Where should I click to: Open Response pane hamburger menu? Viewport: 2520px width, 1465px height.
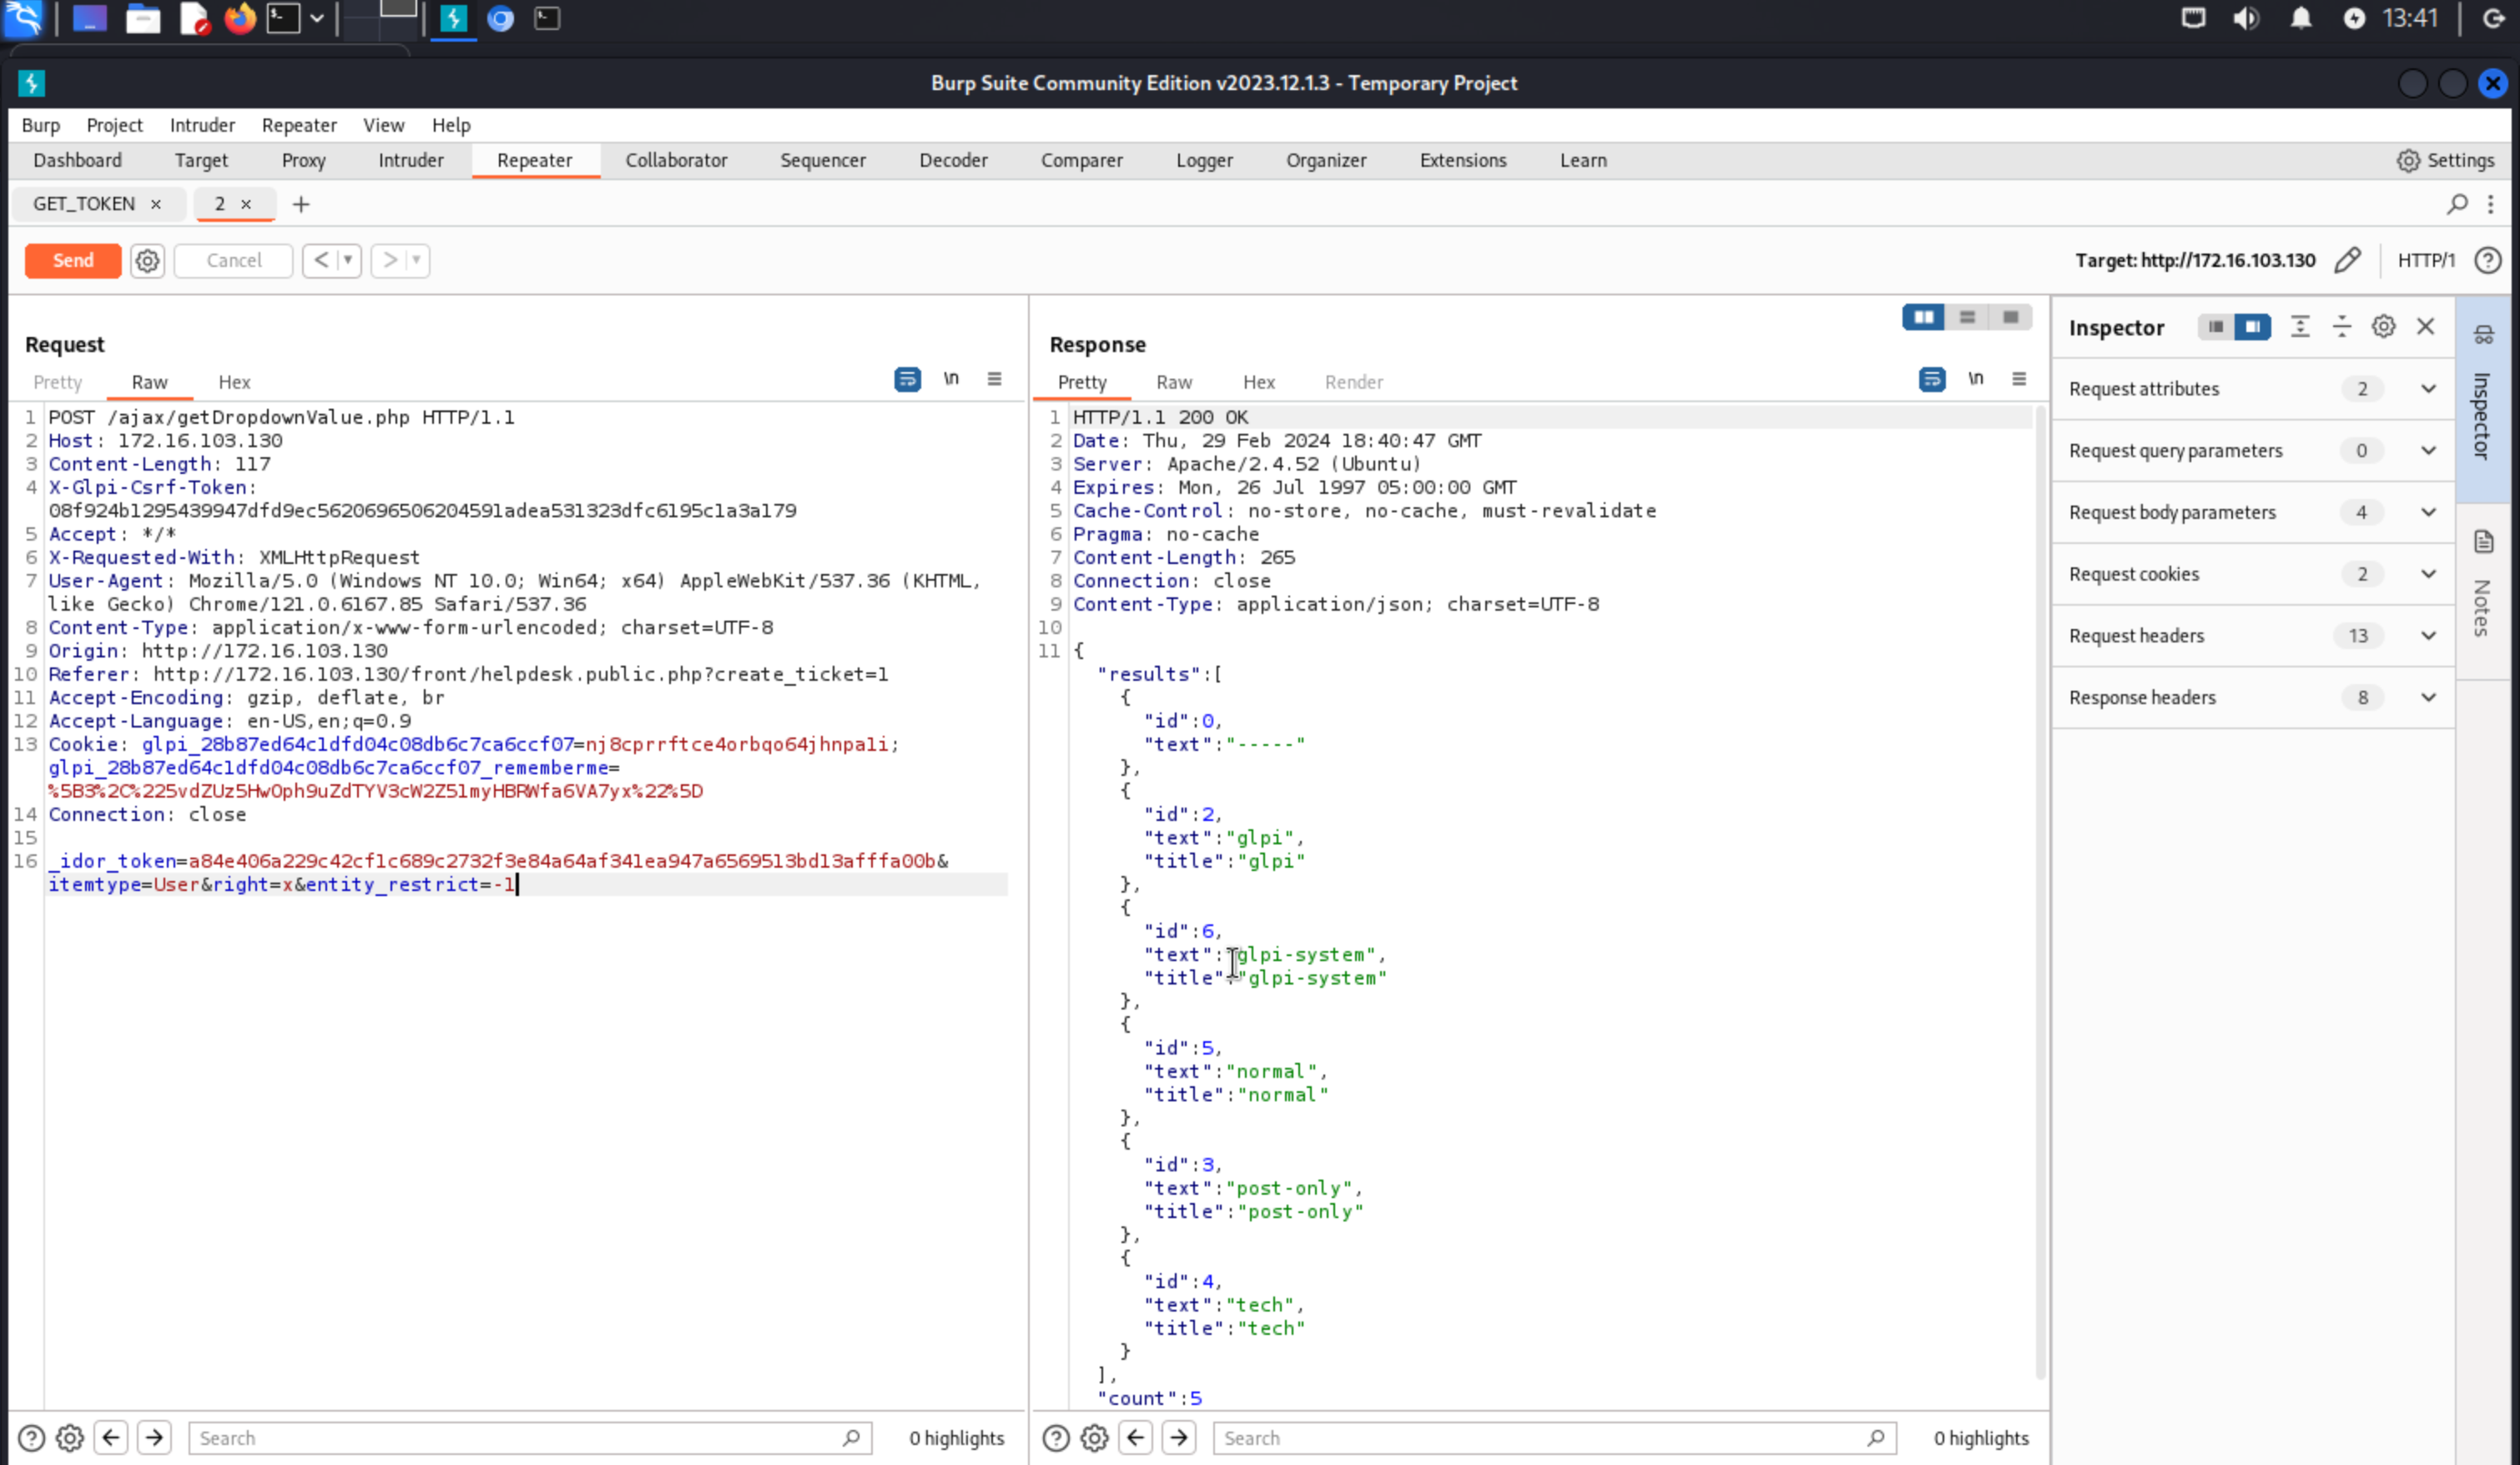pos(2019,378)
